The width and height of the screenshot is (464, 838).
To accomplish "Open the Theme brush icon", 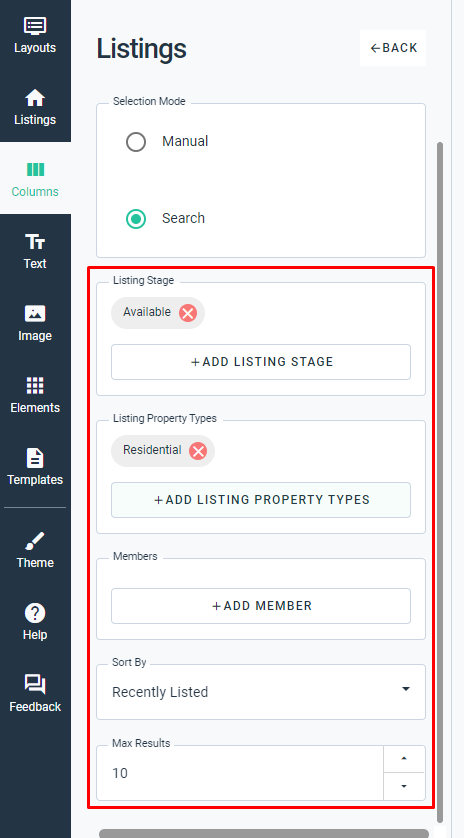I will [35, 541].
